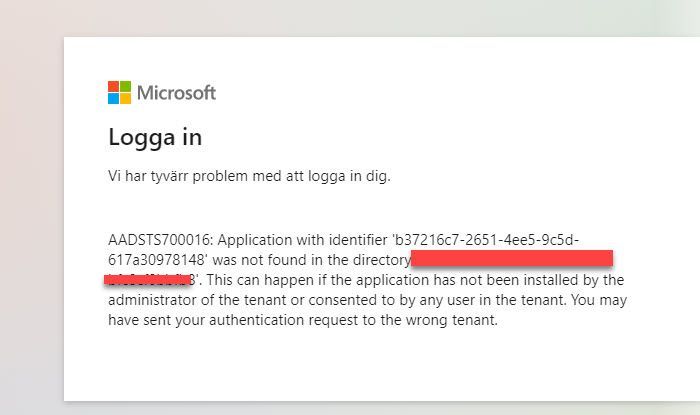The image size is (700, 415).
Task: Click the AADSTS700016 error code
Action: coord(160,239)
